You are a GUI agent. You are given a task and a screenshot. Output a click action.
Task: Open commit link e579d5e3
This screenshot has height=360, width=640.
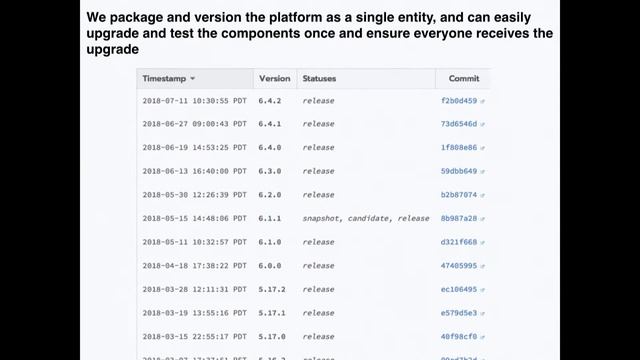(459, 313)
